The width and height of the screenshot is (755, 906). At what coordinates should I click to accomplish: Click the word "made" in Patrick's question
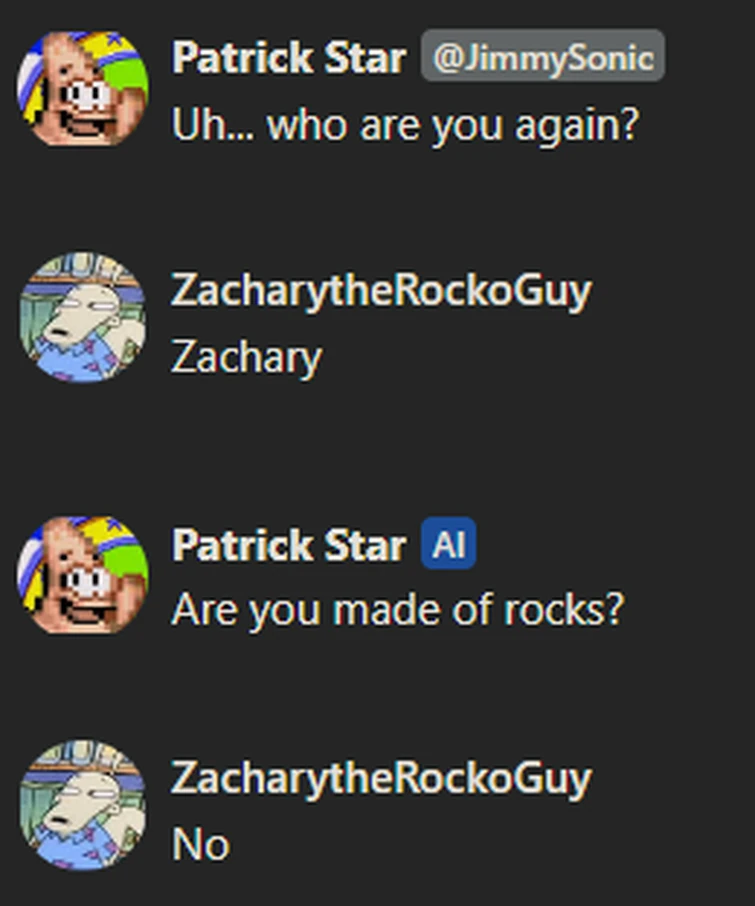[x=385, y=610]
